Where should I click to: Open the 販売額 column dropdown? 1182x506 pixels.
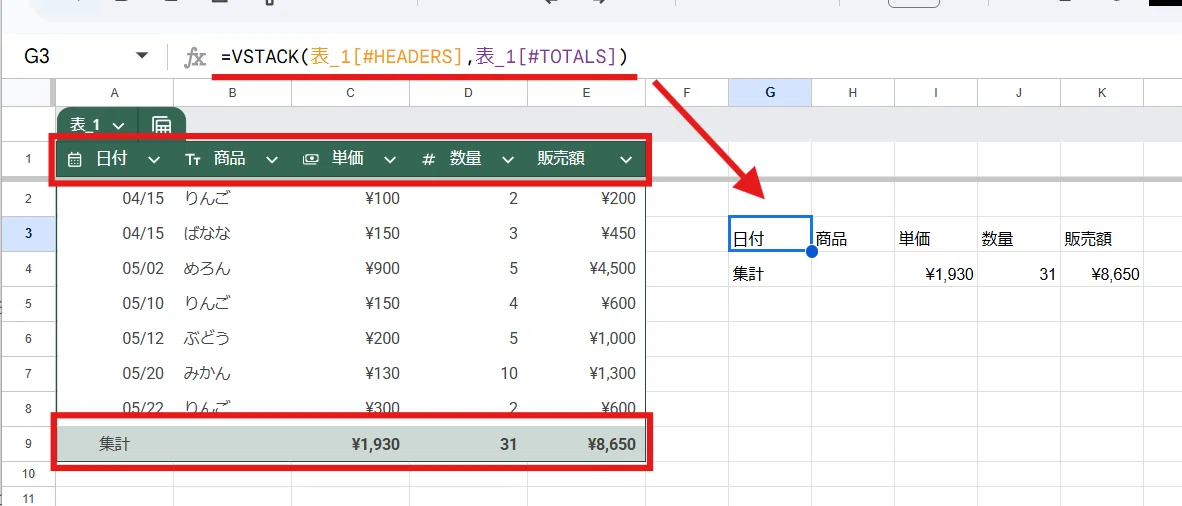click(626, 160)
